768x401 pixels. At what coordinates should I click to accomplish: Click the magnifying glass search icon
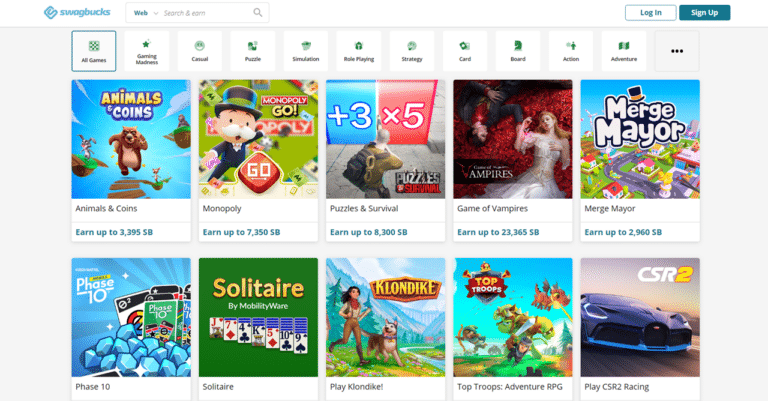258,13
